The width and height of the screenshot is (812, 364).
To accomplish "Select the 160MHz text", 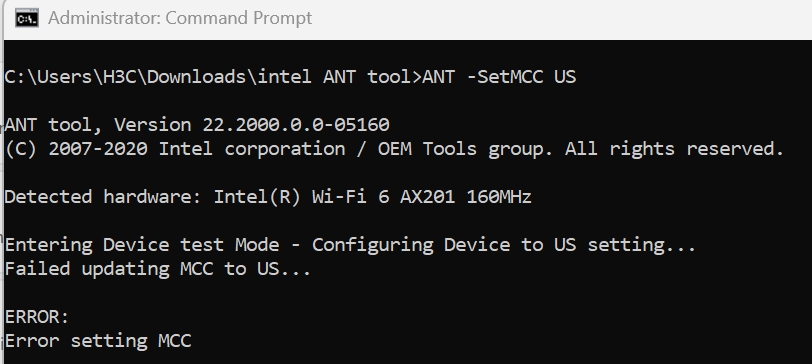I will (499, 197).
